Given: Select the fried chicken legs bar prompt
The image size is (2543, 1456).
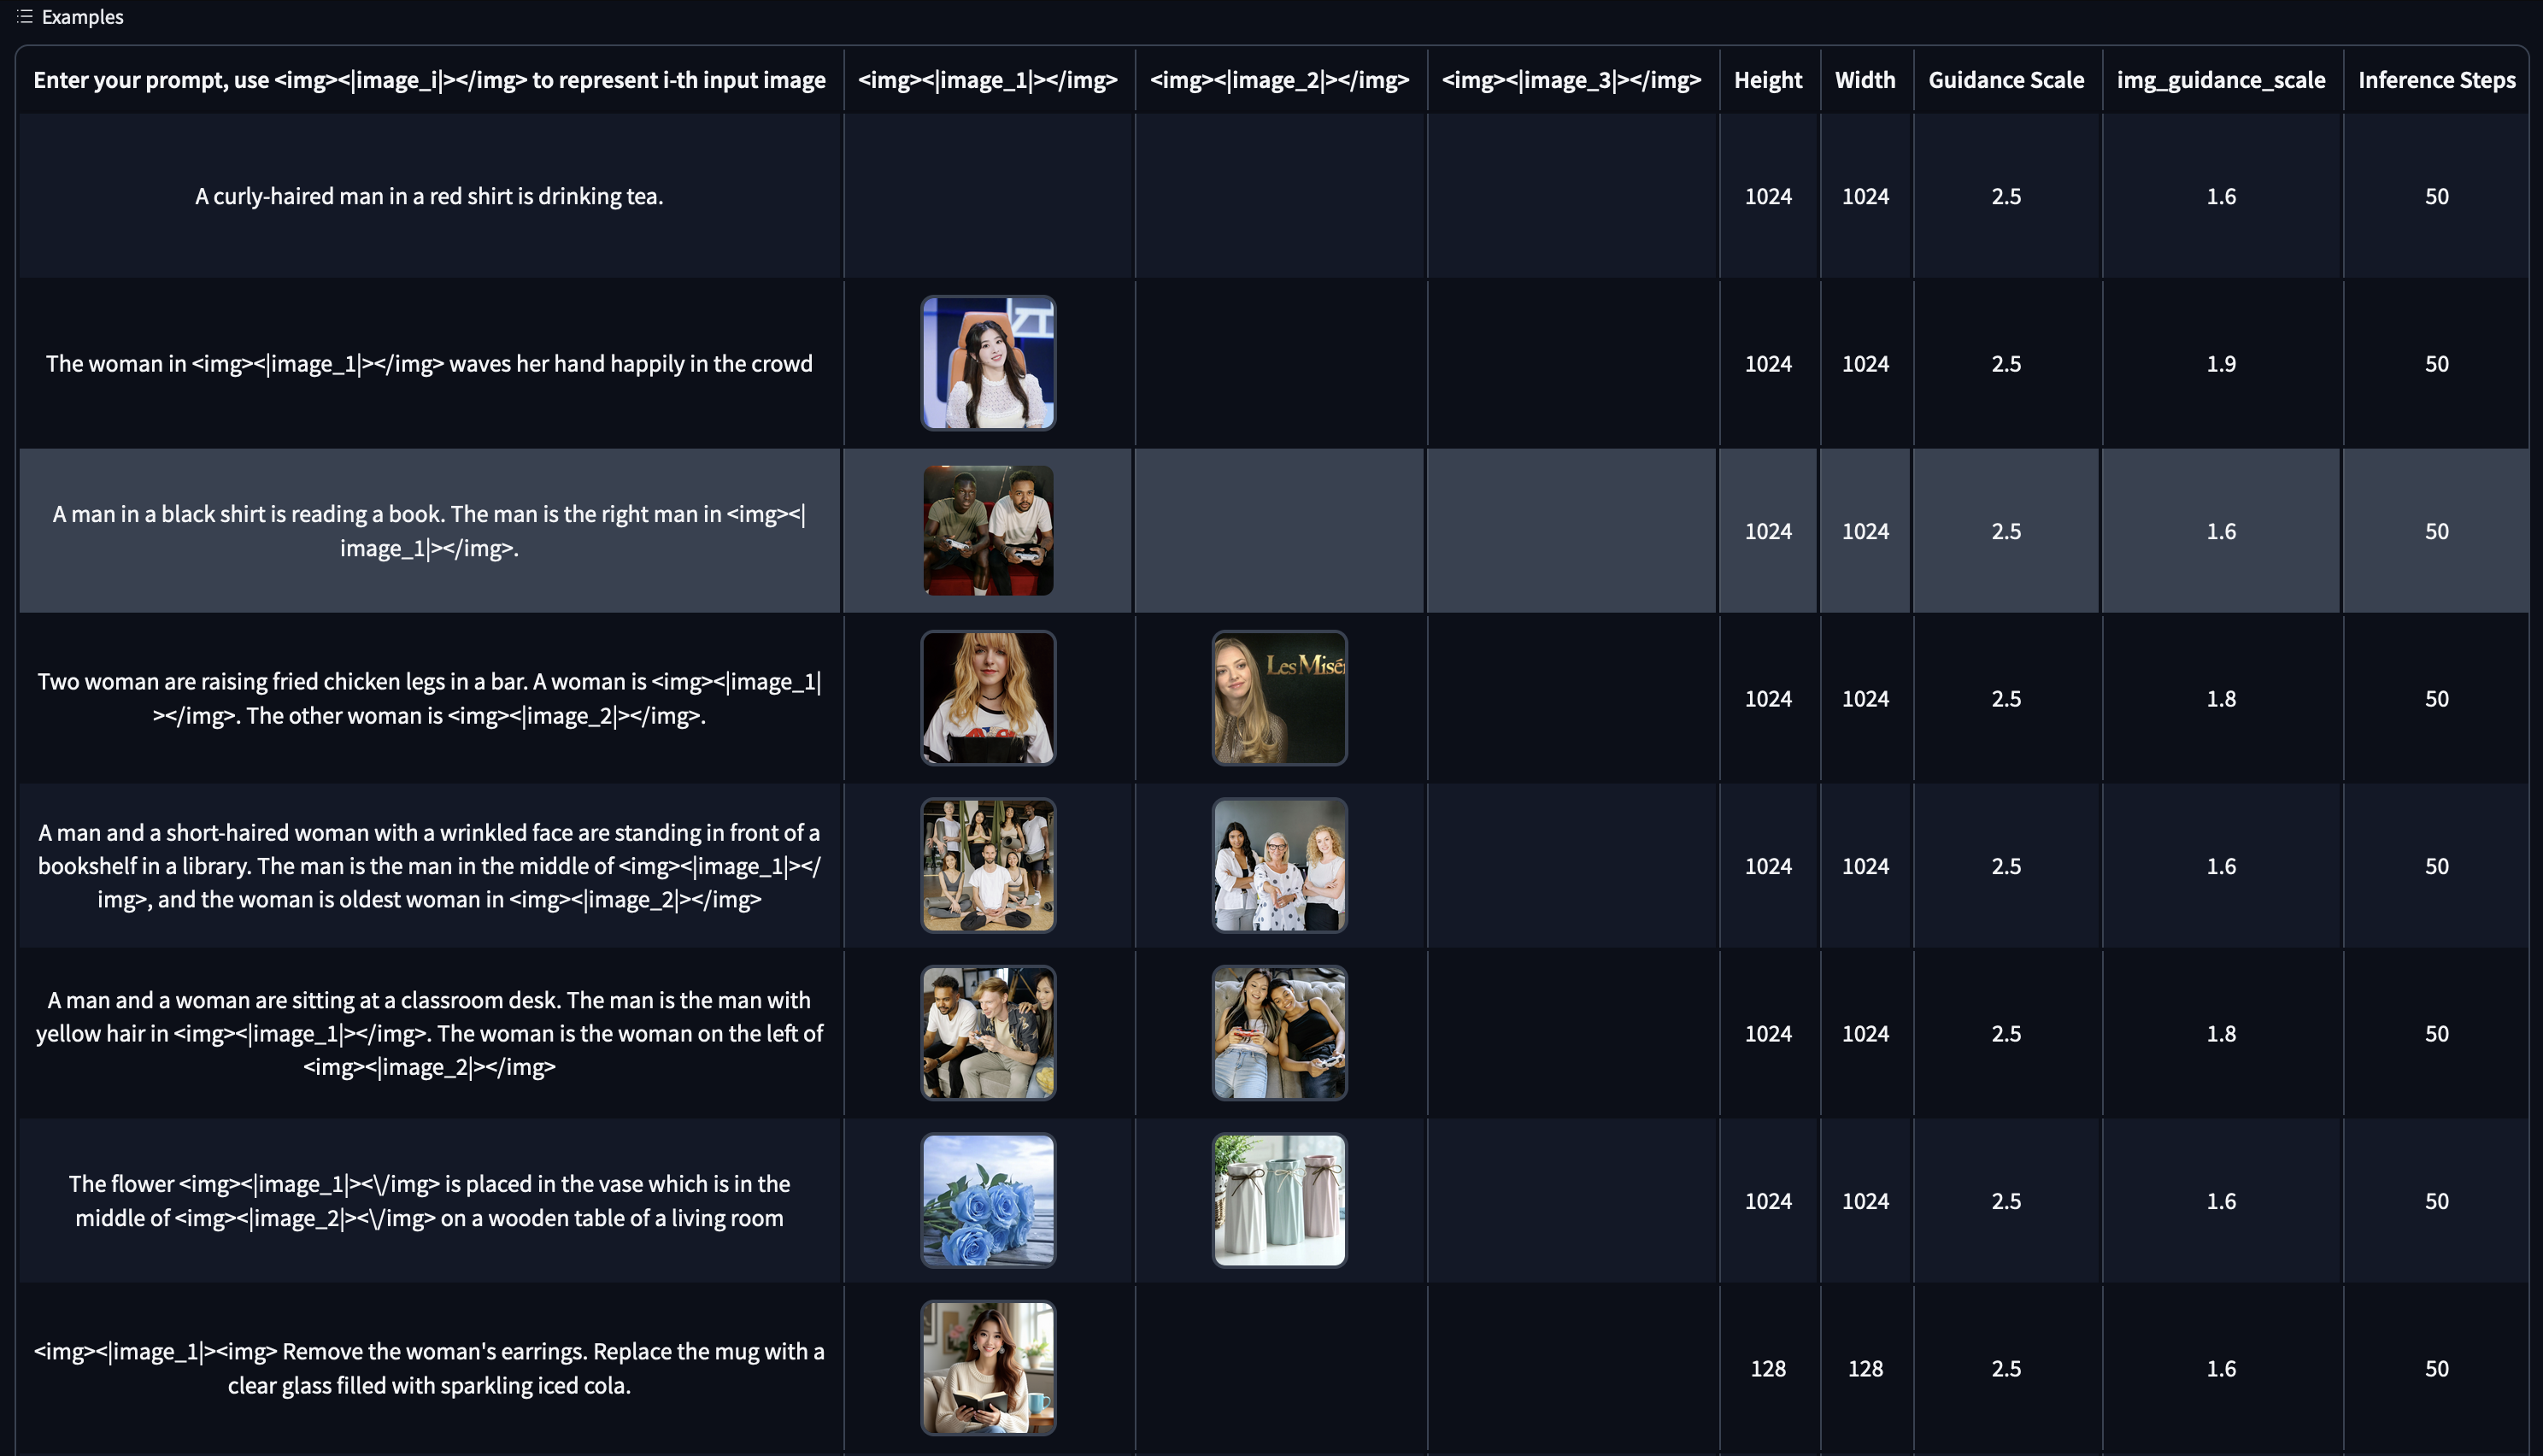Looking at the screenshot, I should [429, 698].
